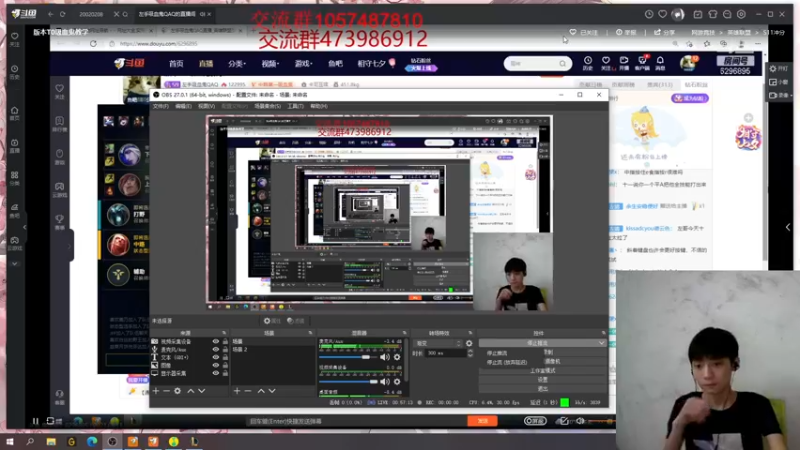Add a new scene in OBS Scenes panel
This screenshot has height=450, width=800.
pos(237,391)
